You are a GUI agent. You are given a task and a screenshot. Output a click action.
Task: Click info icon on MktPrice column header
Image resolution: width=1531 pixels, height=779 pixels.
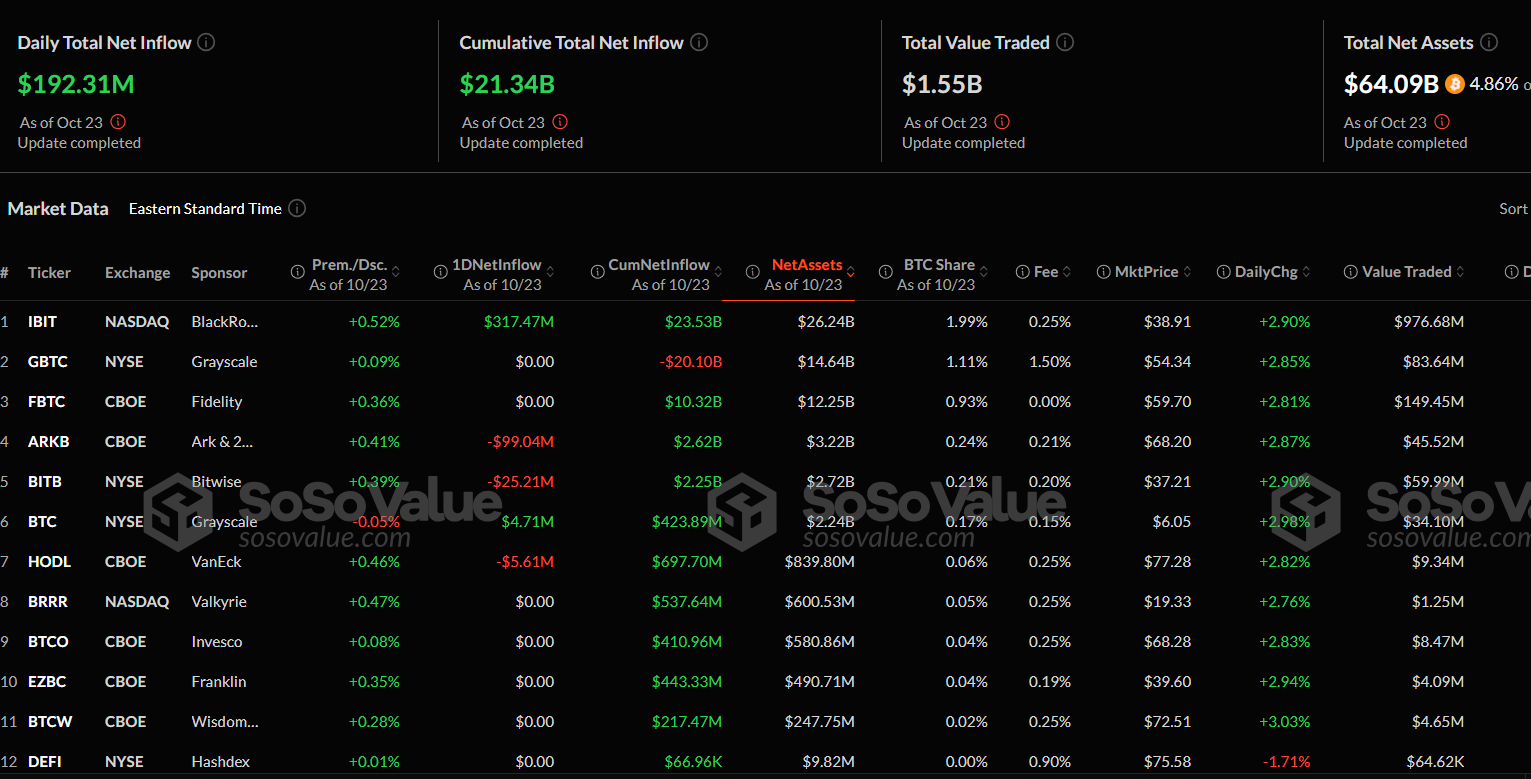[x=1104, y=272]
